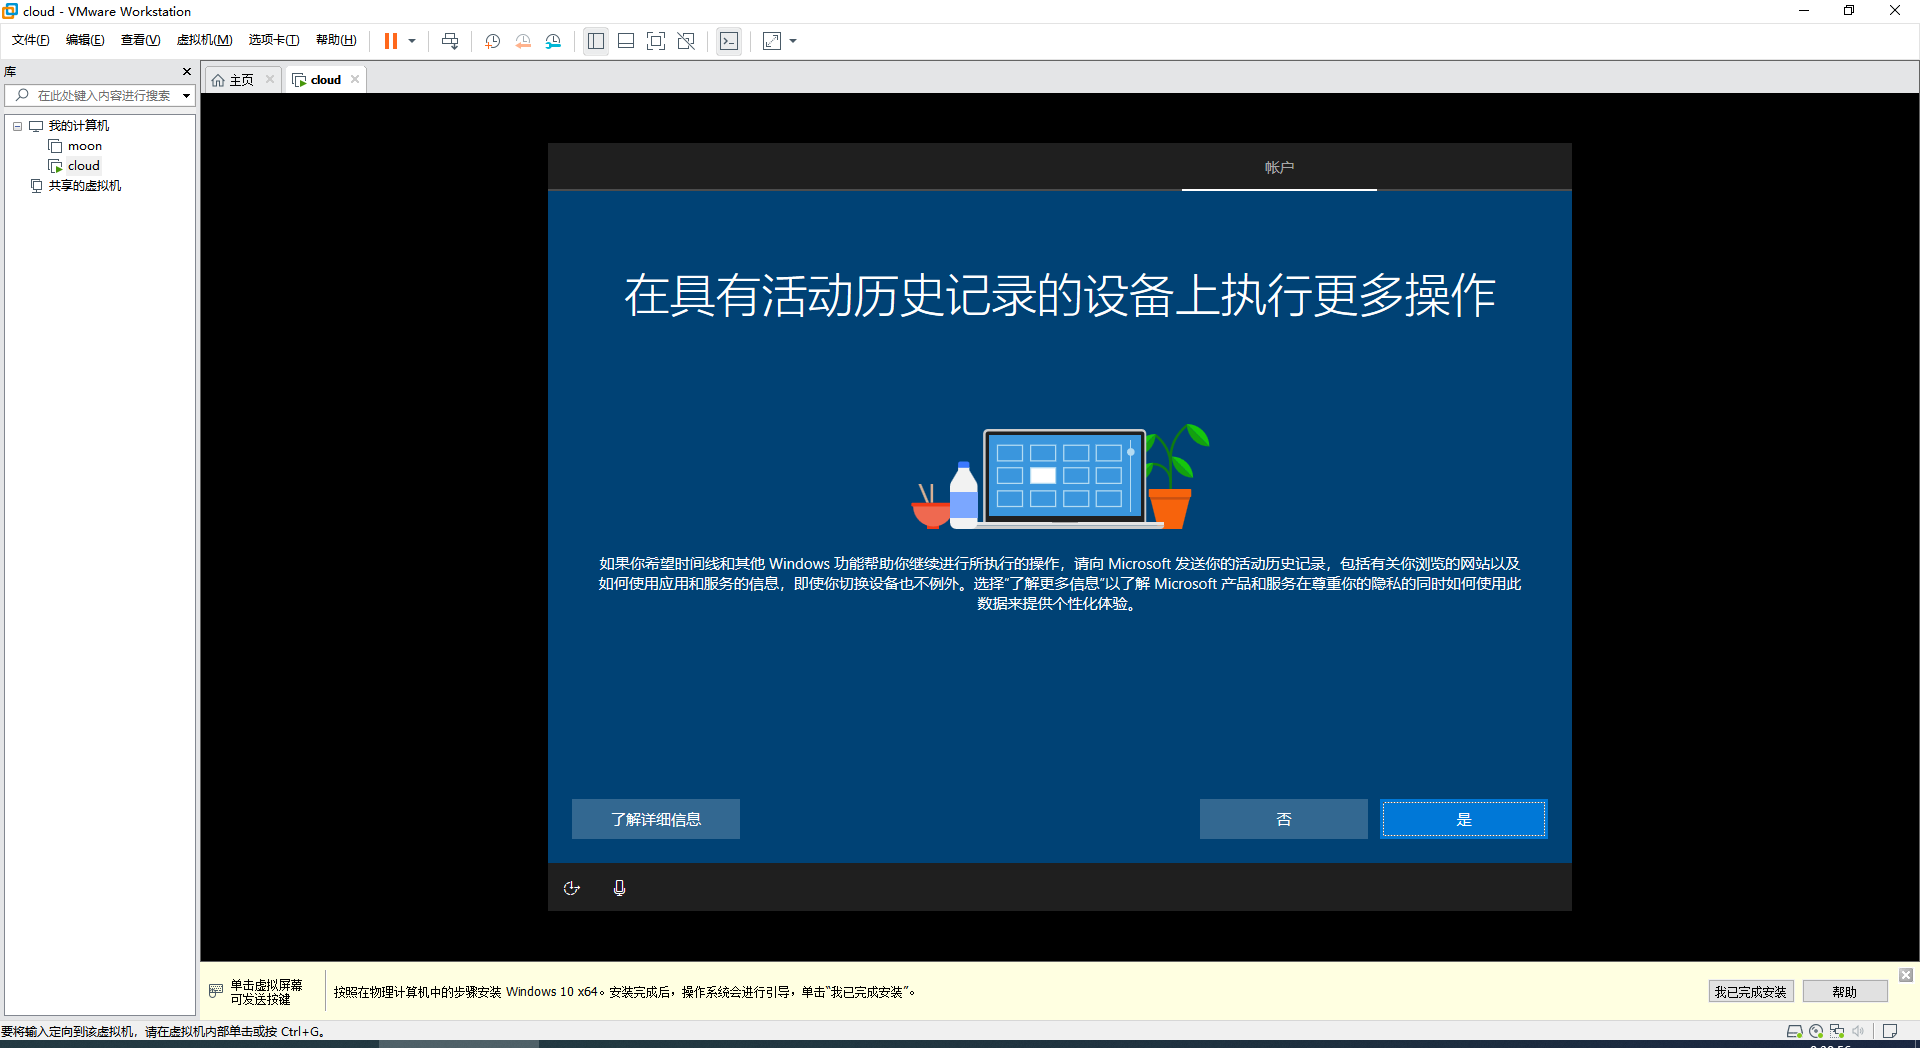Click the activity history description paragraph
The height and width of the screenshot is (1048, 1920).
[x=1059, y=584]
